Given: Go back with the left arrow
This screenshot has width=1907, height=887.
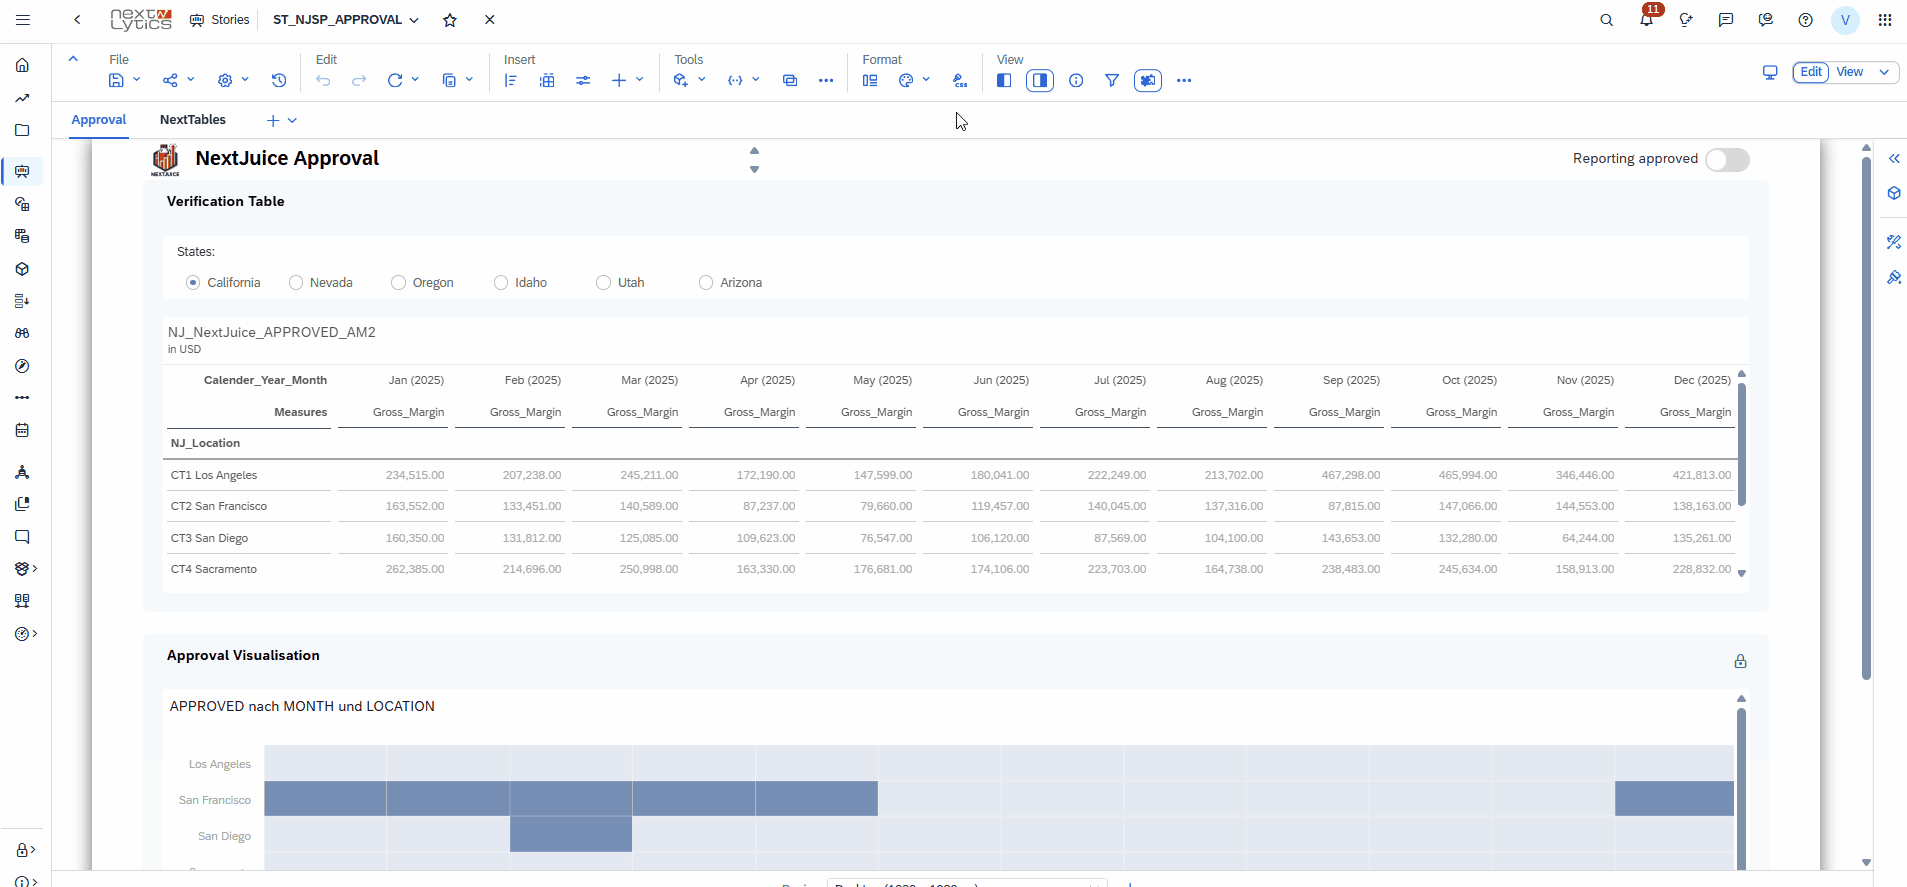Looking at the screenshot, I should click(x=77, y=20).
